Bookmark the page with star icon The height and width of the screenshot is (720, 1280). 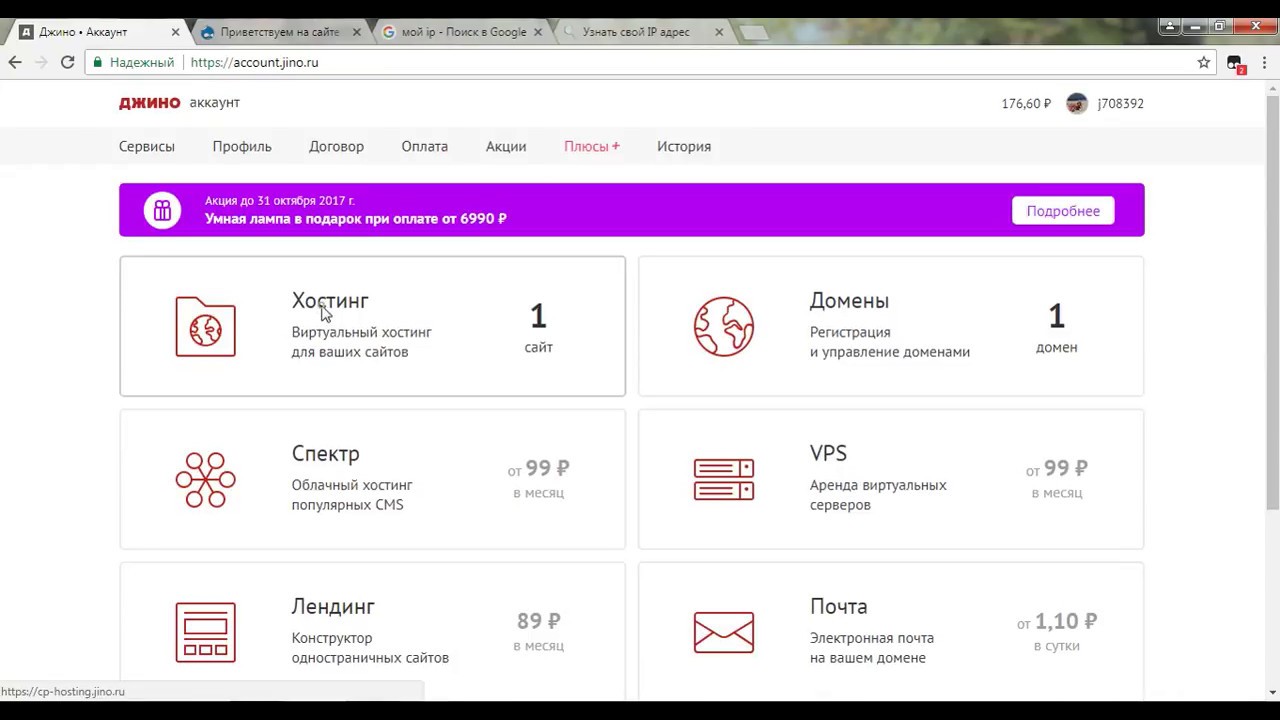[x=1204, y=62]
